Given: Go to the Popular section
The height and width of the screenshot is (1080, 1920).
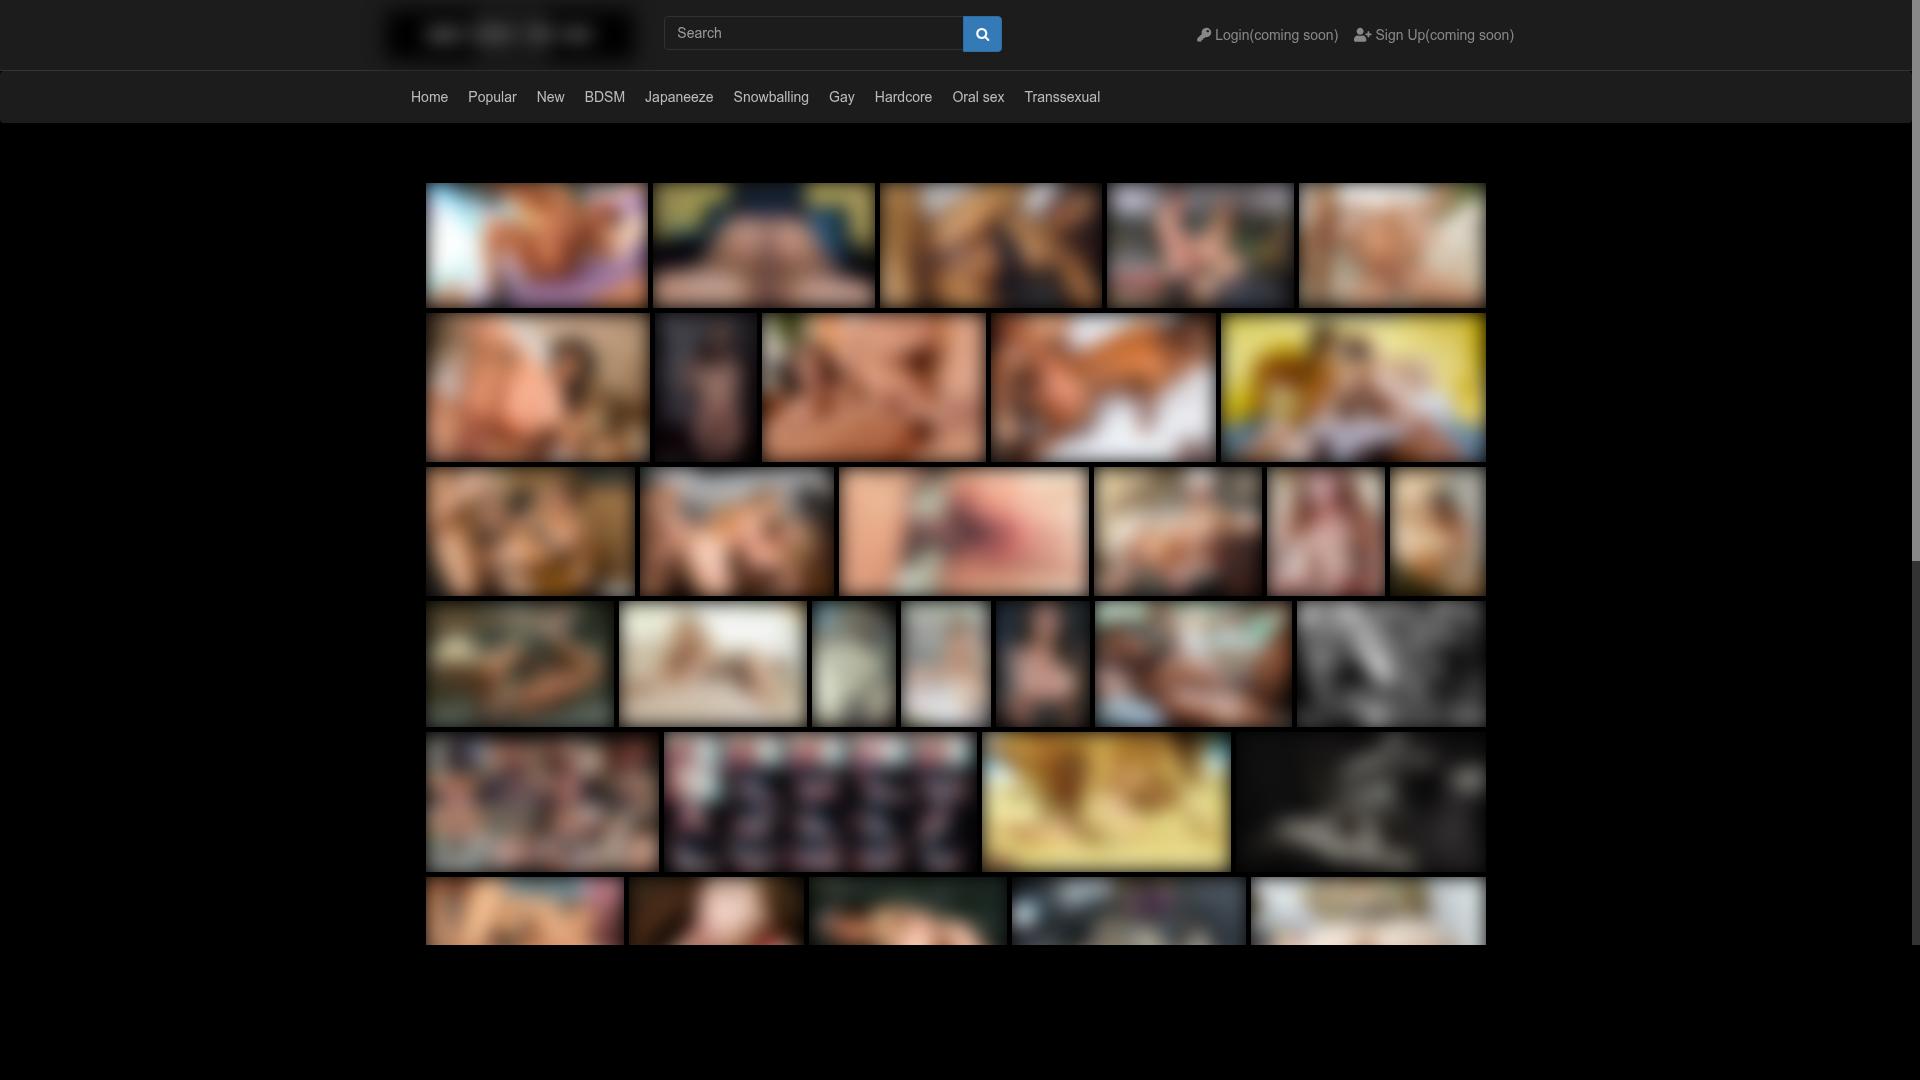Looking at the screenshot, I should coord(492,97).
